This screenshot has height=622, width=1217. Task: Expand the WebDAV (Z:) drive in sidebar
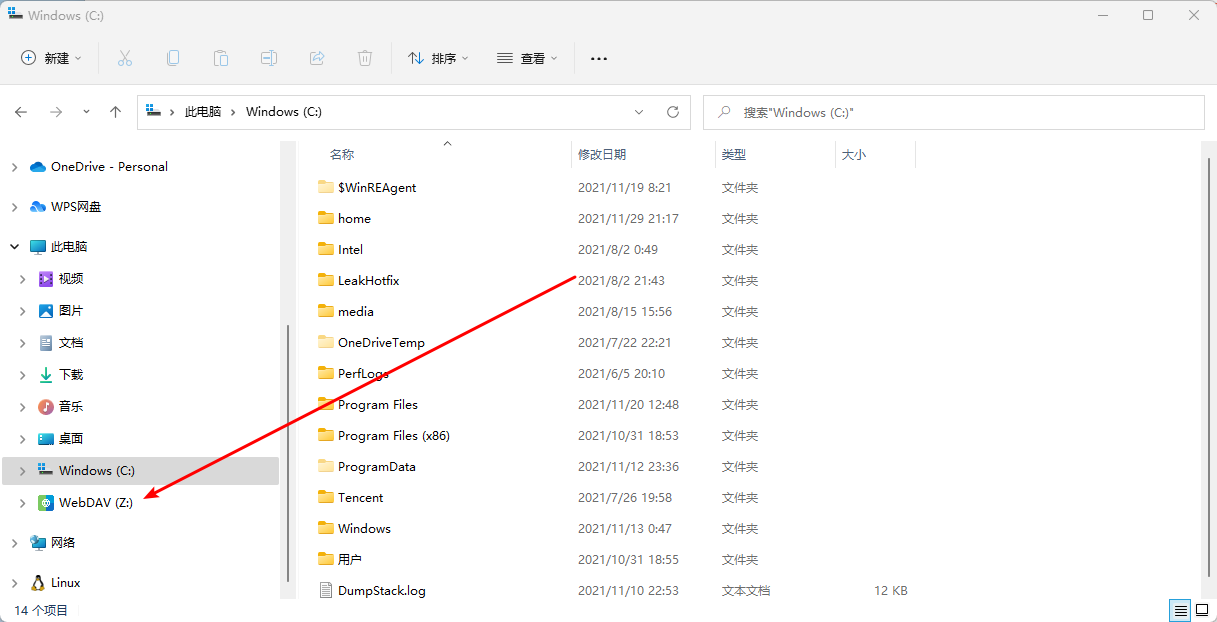tap(21, 502)
